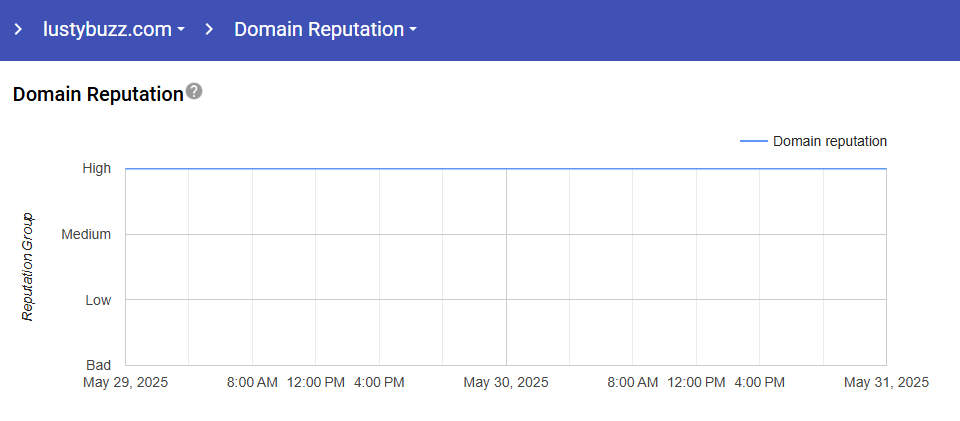This screenshot has height=421, width=960.
Task: Select the May 30, 2025 date label
Action: tap(506, 382)
